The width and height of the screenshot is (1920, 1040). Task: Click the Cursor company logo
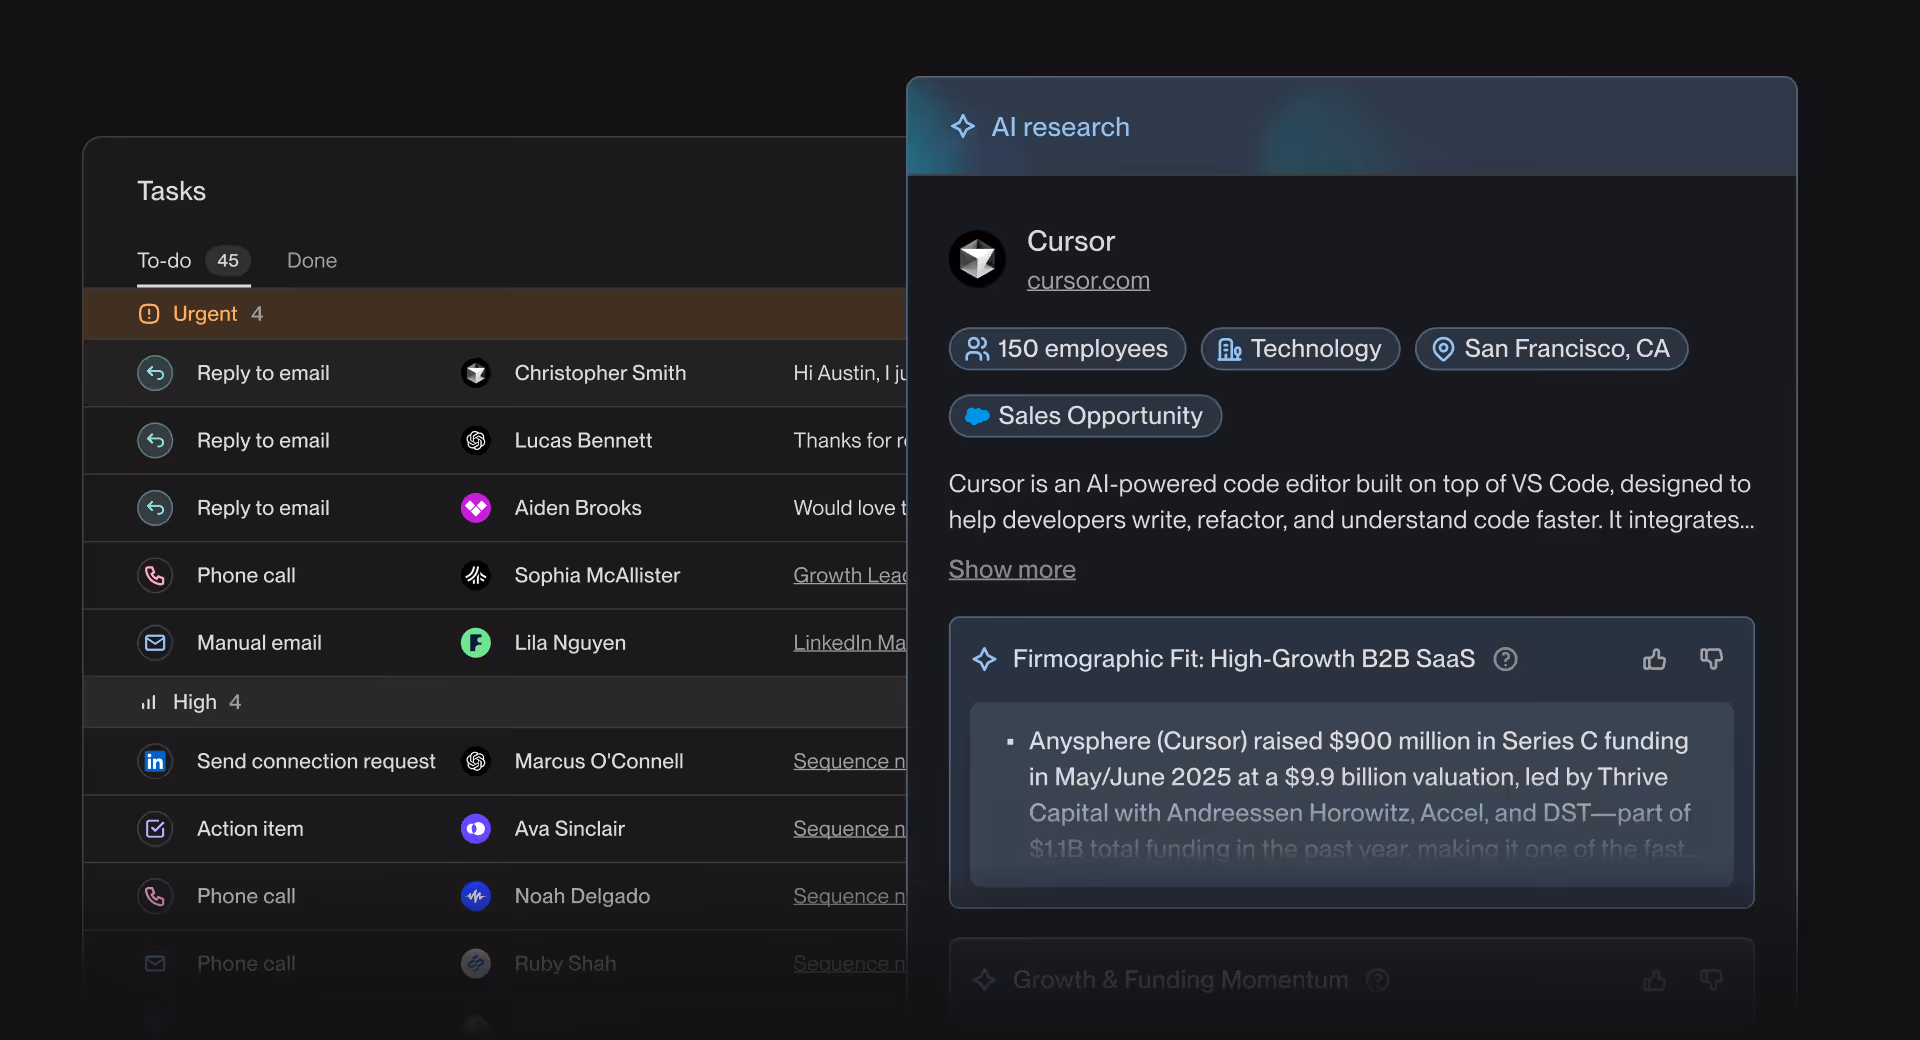[977, 259]
